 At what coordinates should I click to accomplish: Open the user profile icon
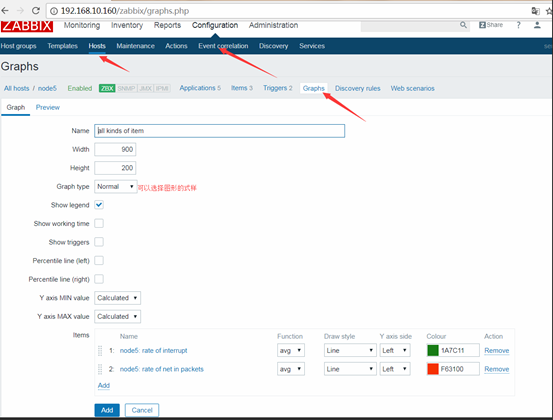pos(537,25)
